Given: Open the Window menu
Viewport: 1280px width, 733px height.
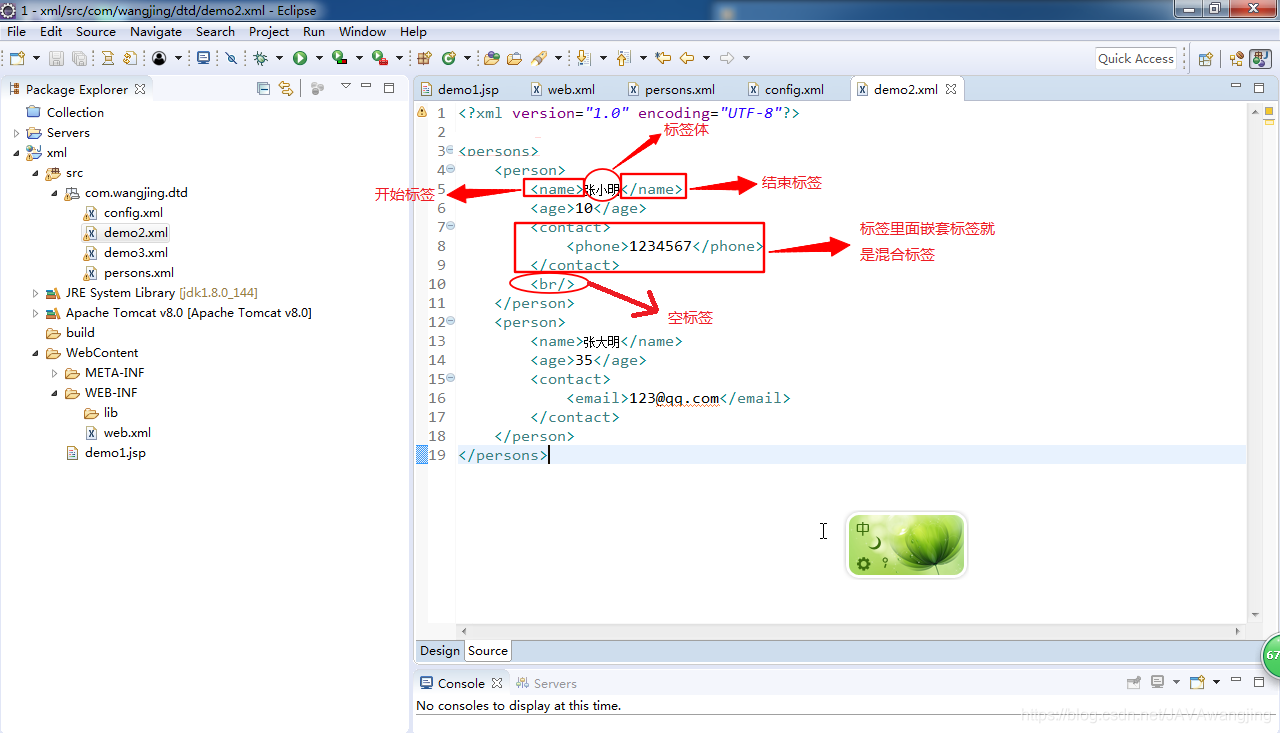Looking at the screenshot, I should tap(362, 31).
